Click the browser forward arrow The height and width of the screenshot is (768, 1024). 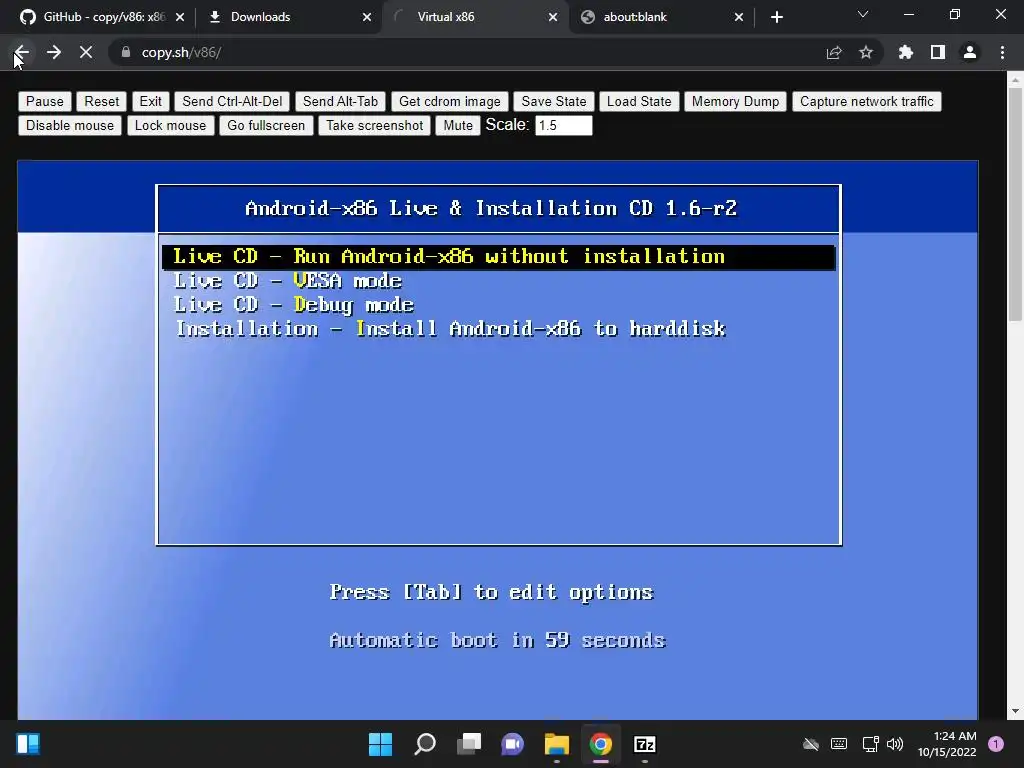coord(54,52)
